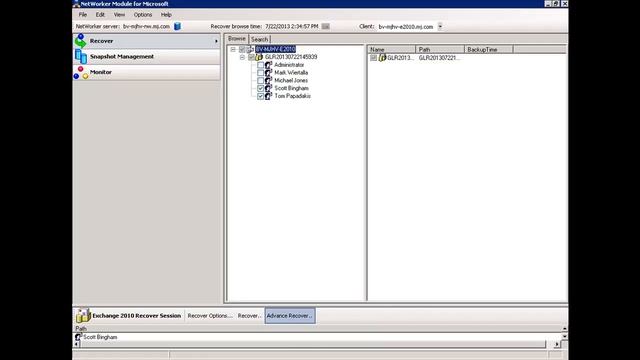
Task: Switch to the Browse tab
Action: pyautogui.click(x=237, y=39)
